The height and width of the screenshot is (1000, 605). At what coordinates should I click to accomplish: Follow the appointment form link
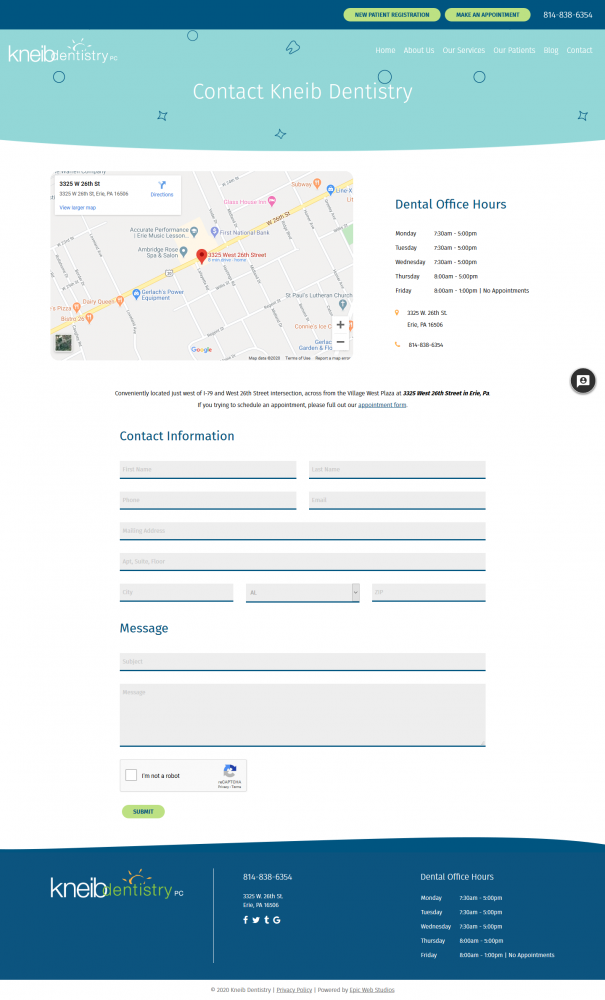[x=382, y=405]
